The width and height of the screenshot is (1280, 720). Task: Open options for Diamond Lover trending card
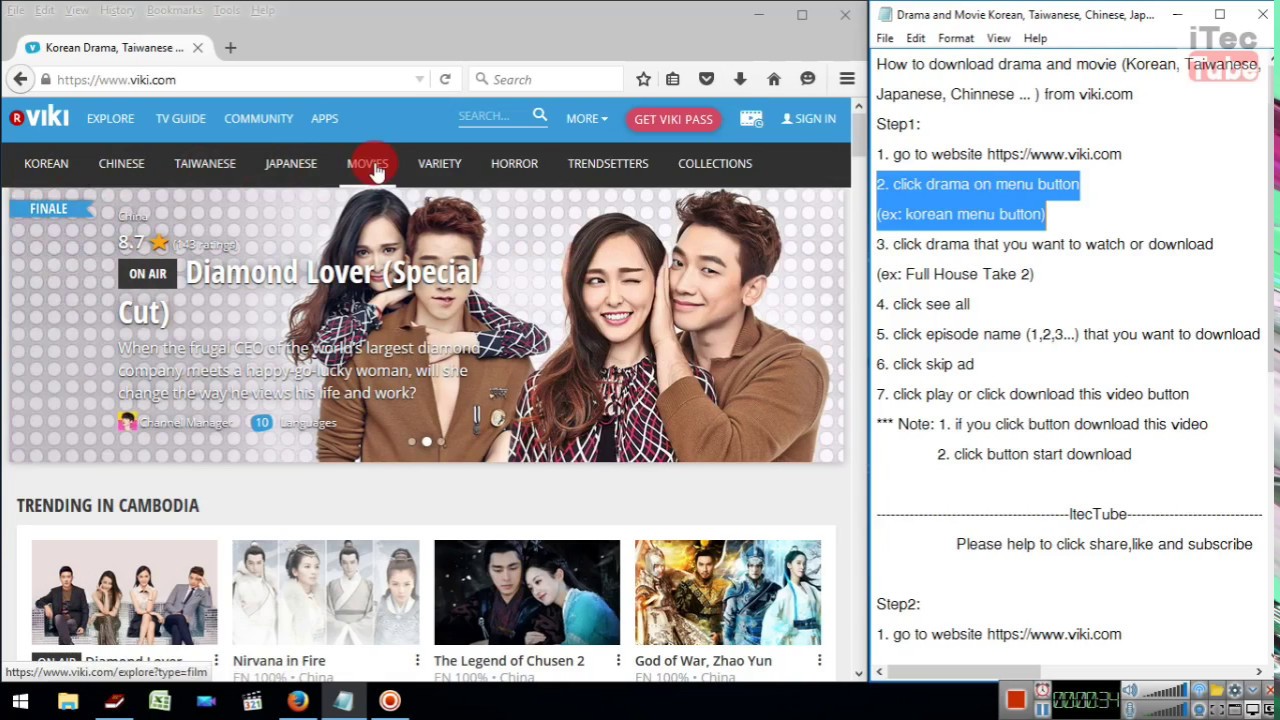216,660
